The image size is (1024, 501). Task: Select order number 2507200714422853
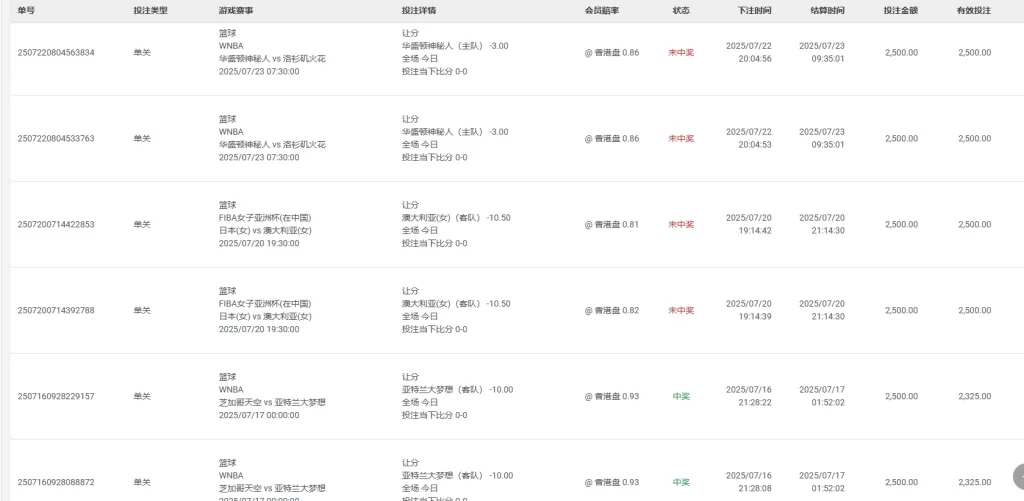point(56,225)
